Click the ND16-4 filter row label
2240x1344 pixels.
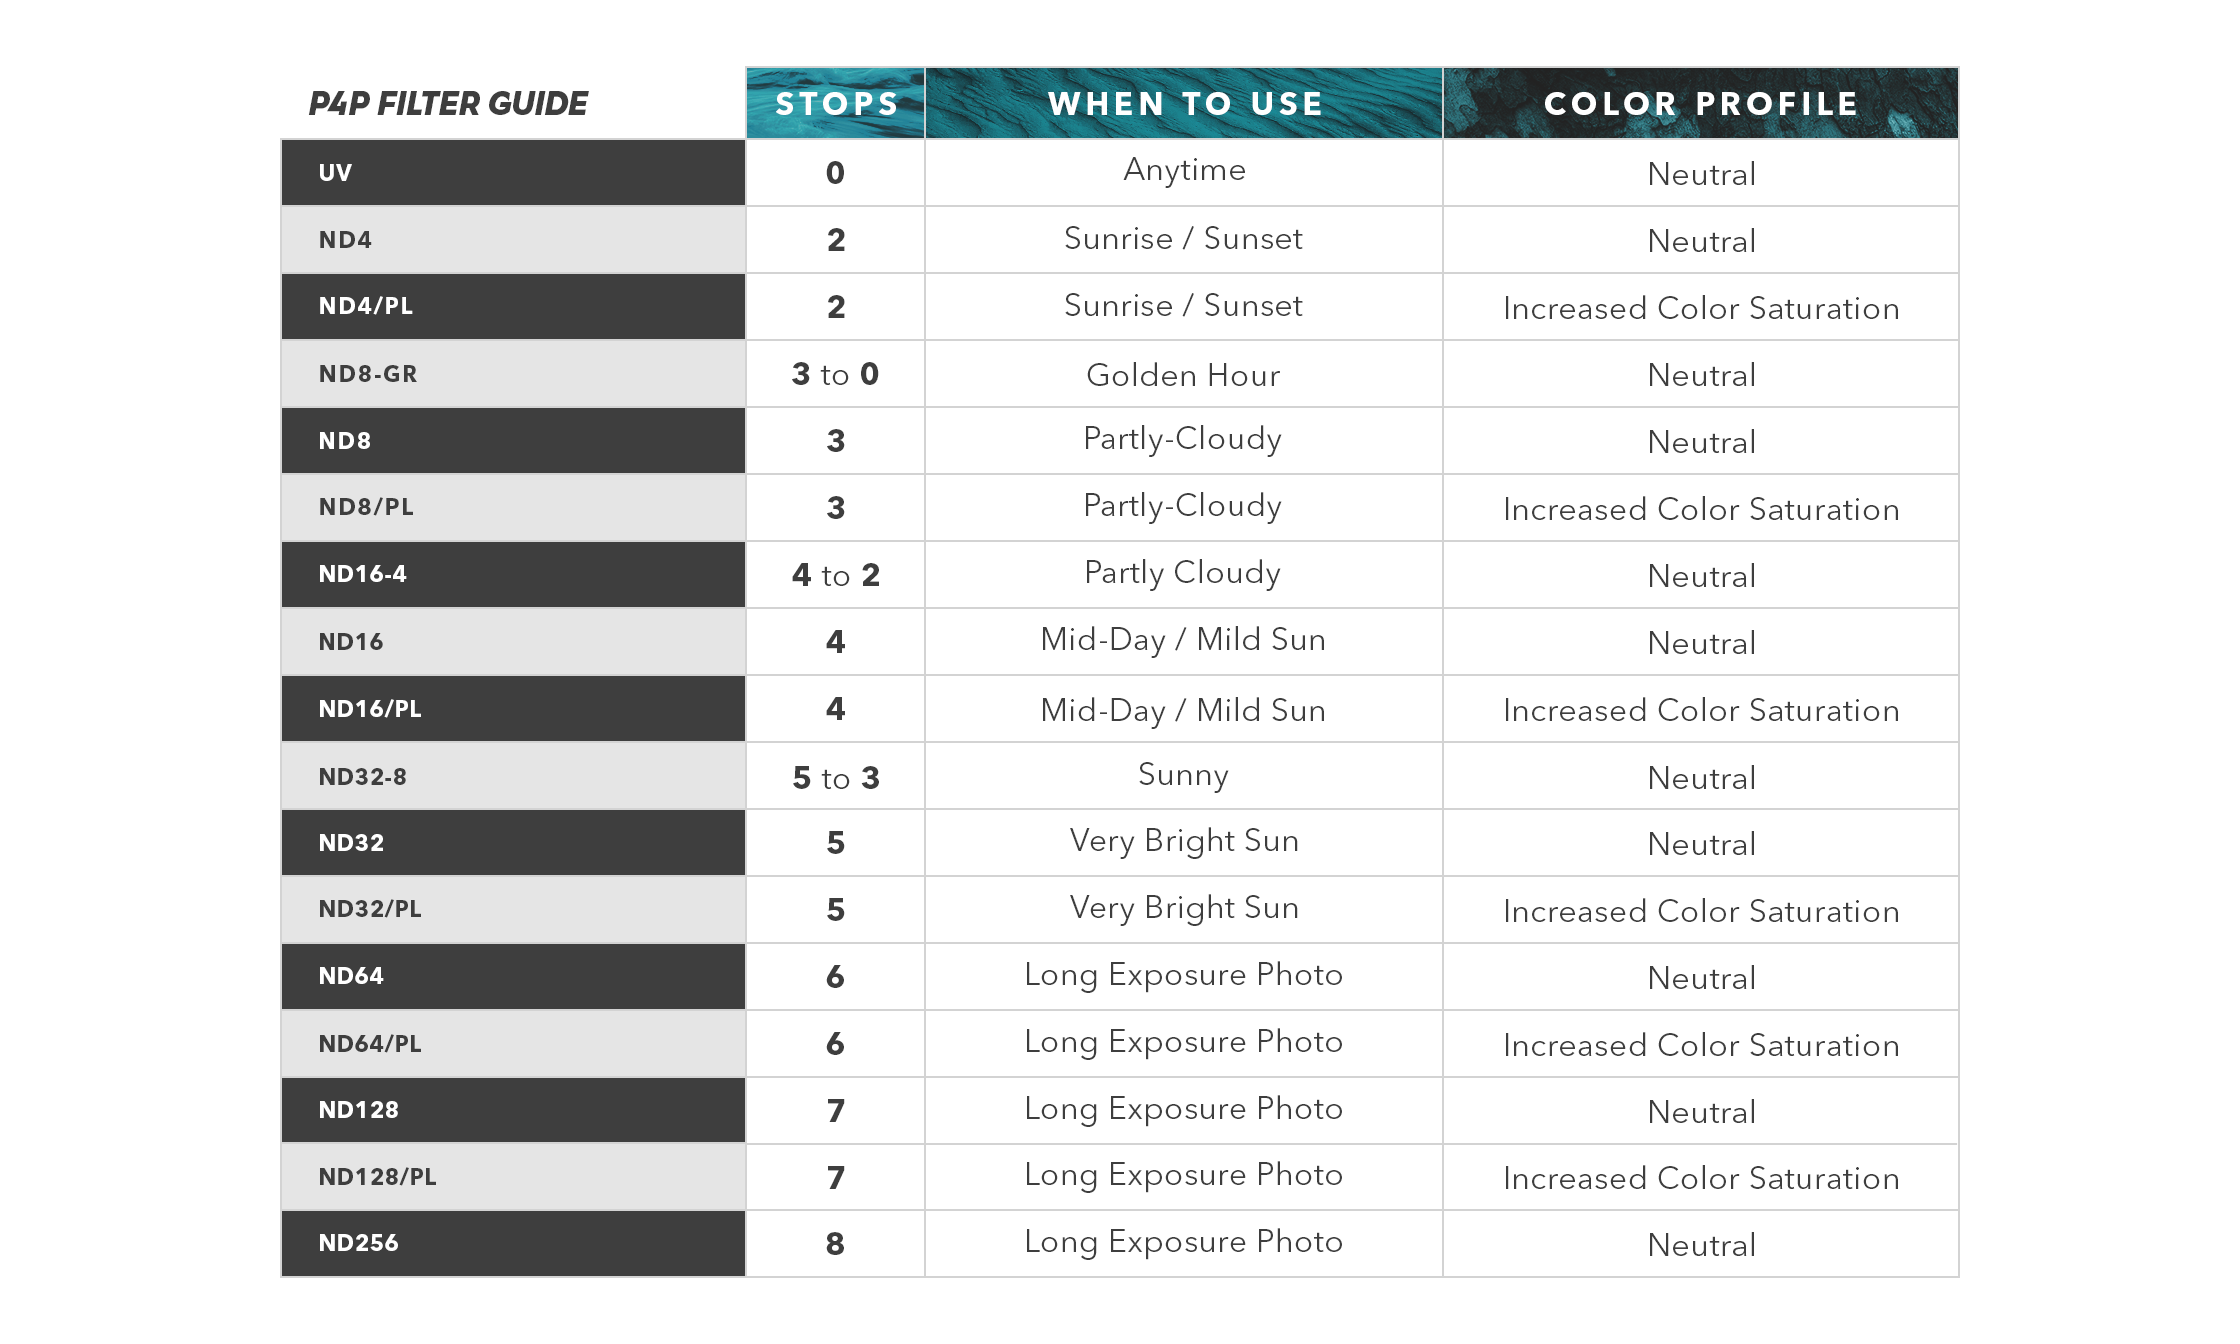362,575
